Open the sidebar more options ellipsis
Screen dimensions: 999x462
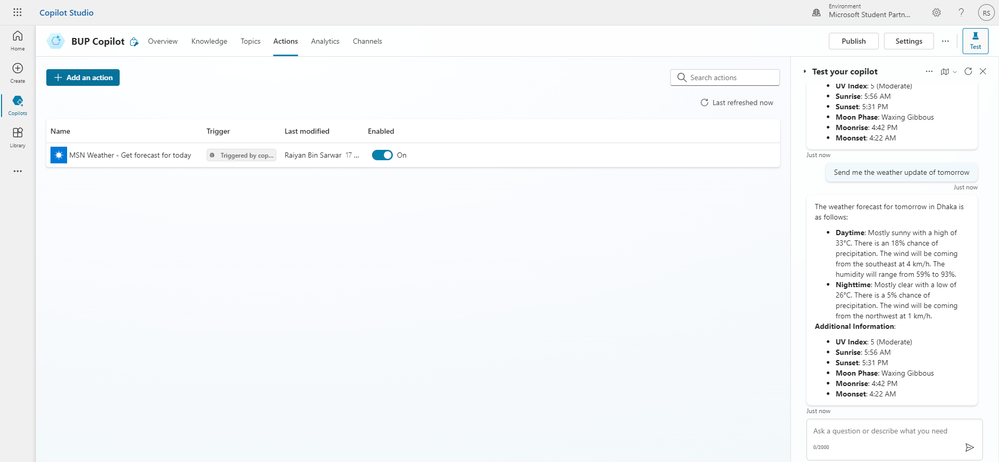click(18, 171)
